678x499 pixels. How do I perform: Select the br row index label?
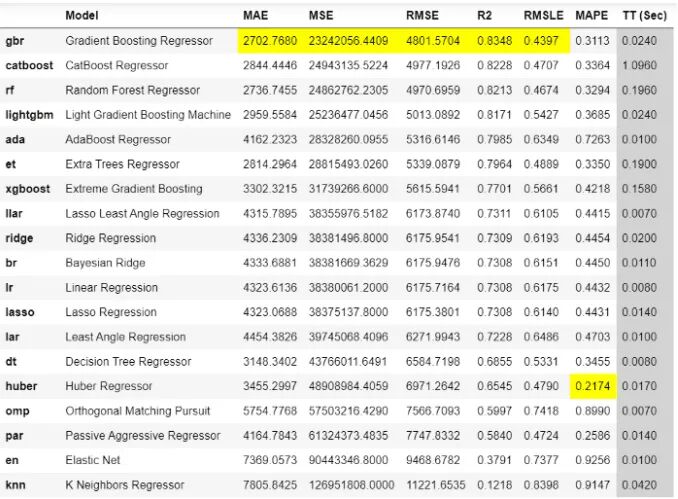coord(11,262)
